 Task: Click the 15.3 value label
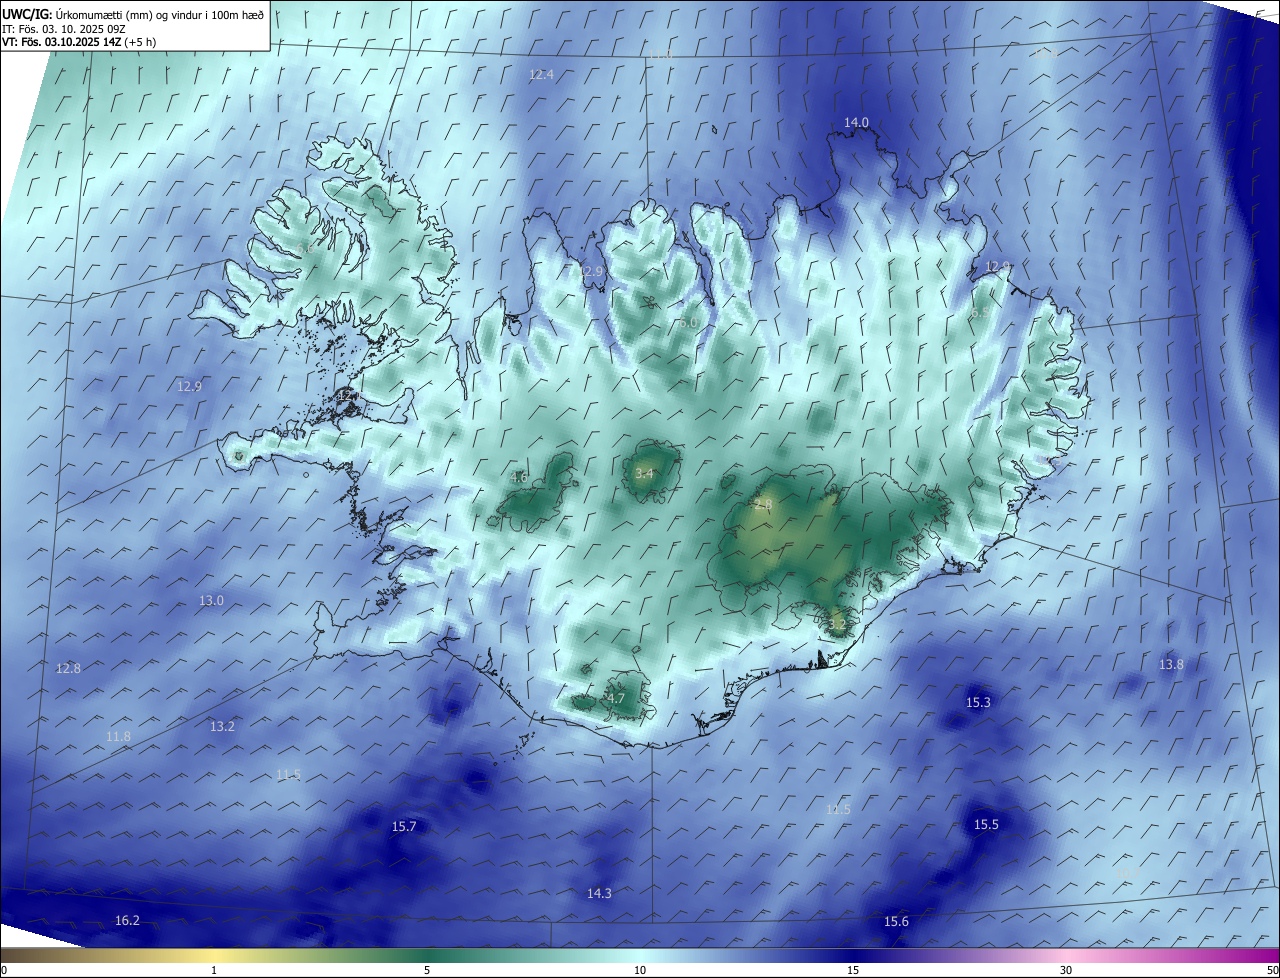coord(978,703)
